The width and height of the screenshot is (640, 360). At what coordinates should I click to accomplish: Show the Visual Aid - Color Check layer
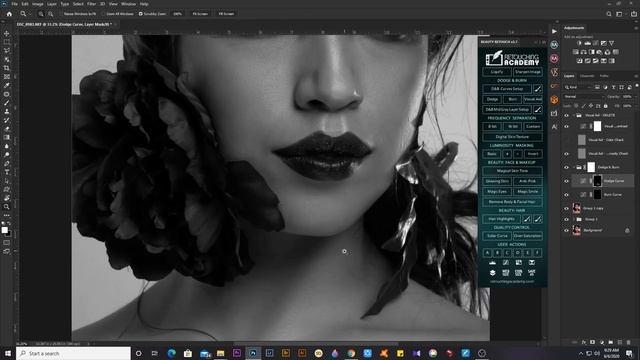click(x=566, y=140)
